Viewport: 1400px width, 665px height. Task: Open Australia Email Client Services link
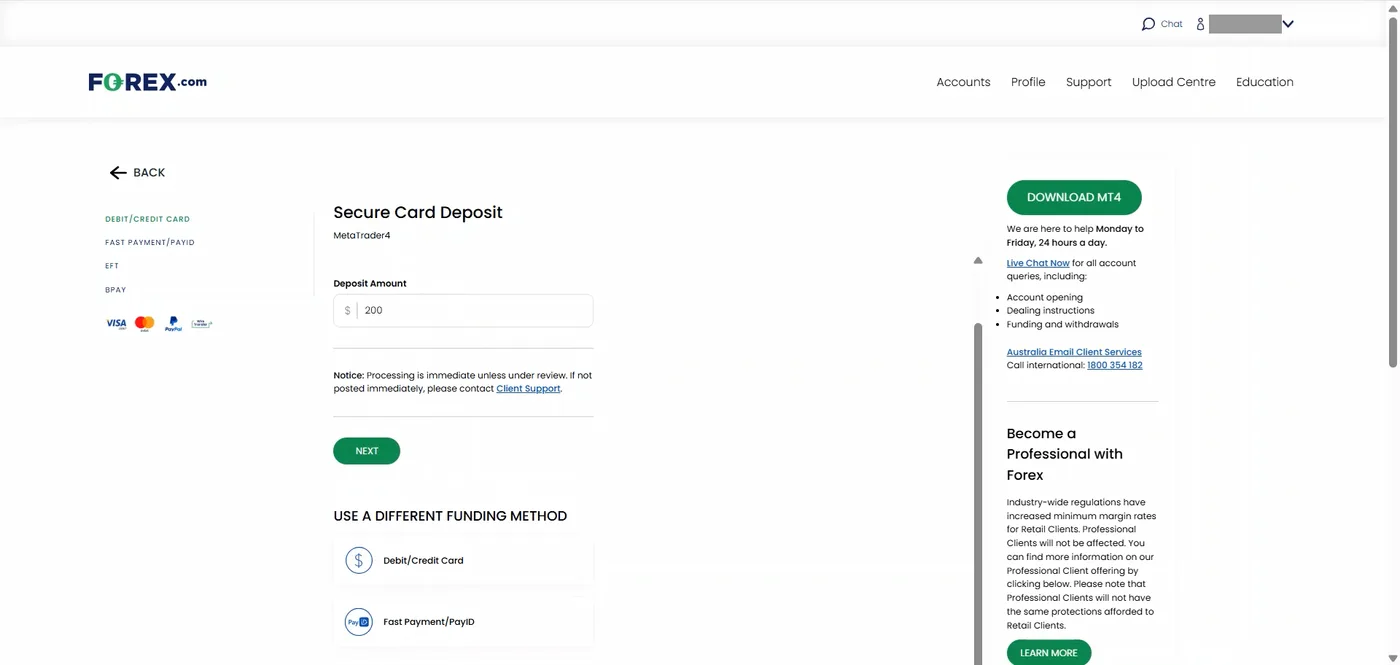click(1074, 352)
